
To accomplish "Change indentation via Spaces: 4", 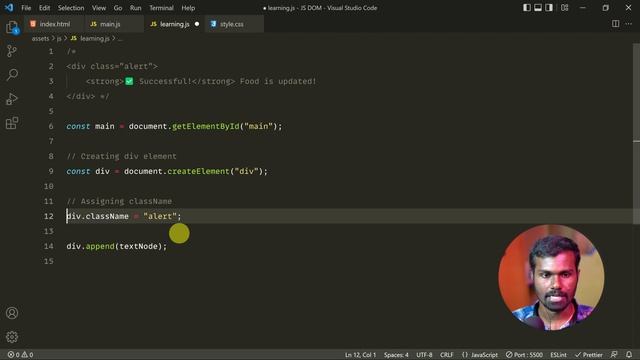I will coord(396,355).
